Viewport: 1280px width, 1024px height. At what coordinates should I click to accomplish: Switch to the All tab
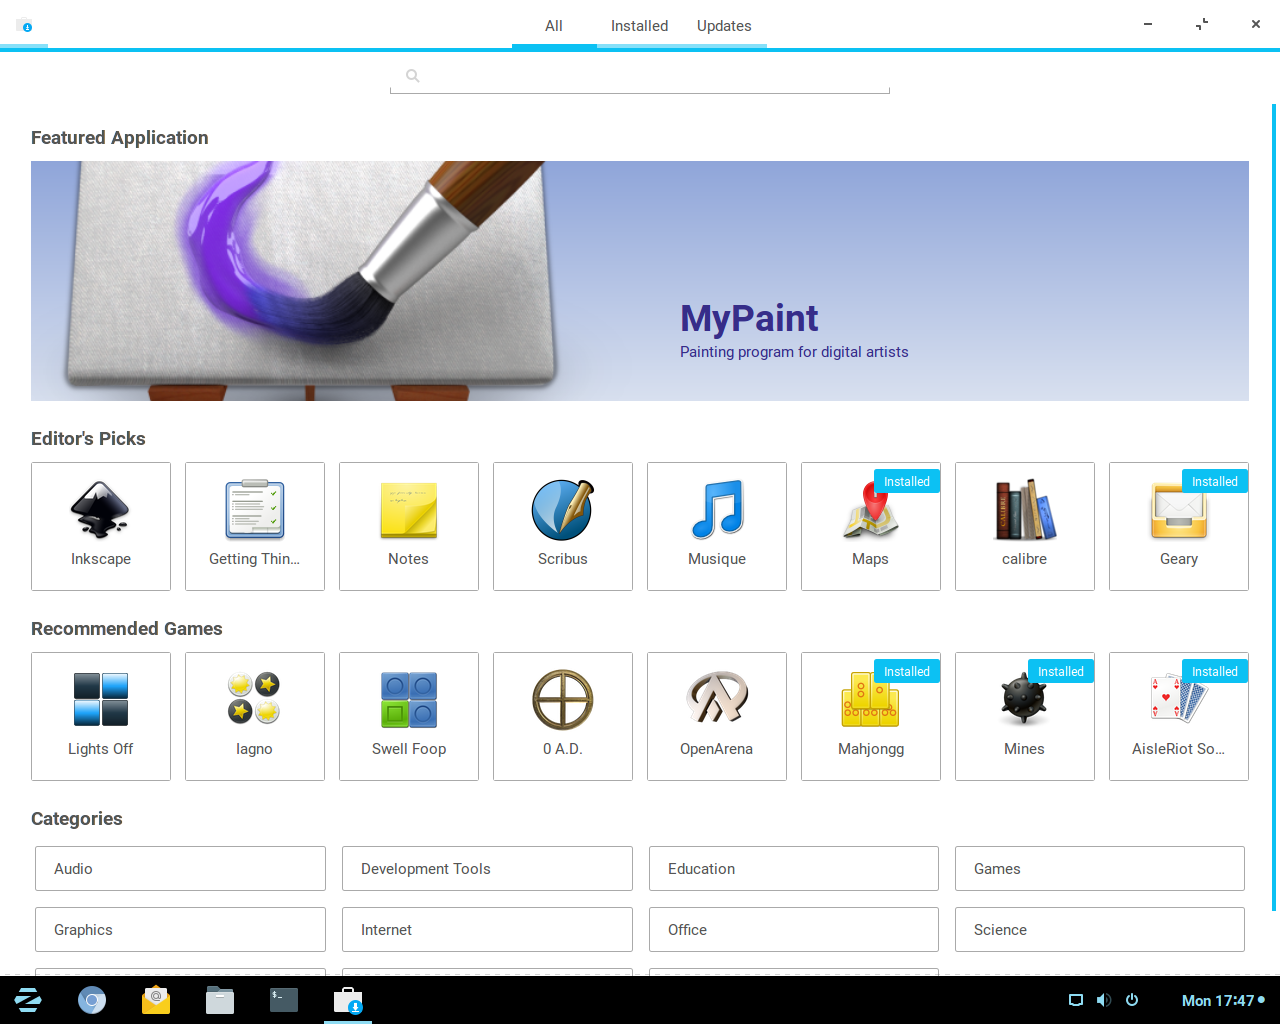click(x=554, y=26)
